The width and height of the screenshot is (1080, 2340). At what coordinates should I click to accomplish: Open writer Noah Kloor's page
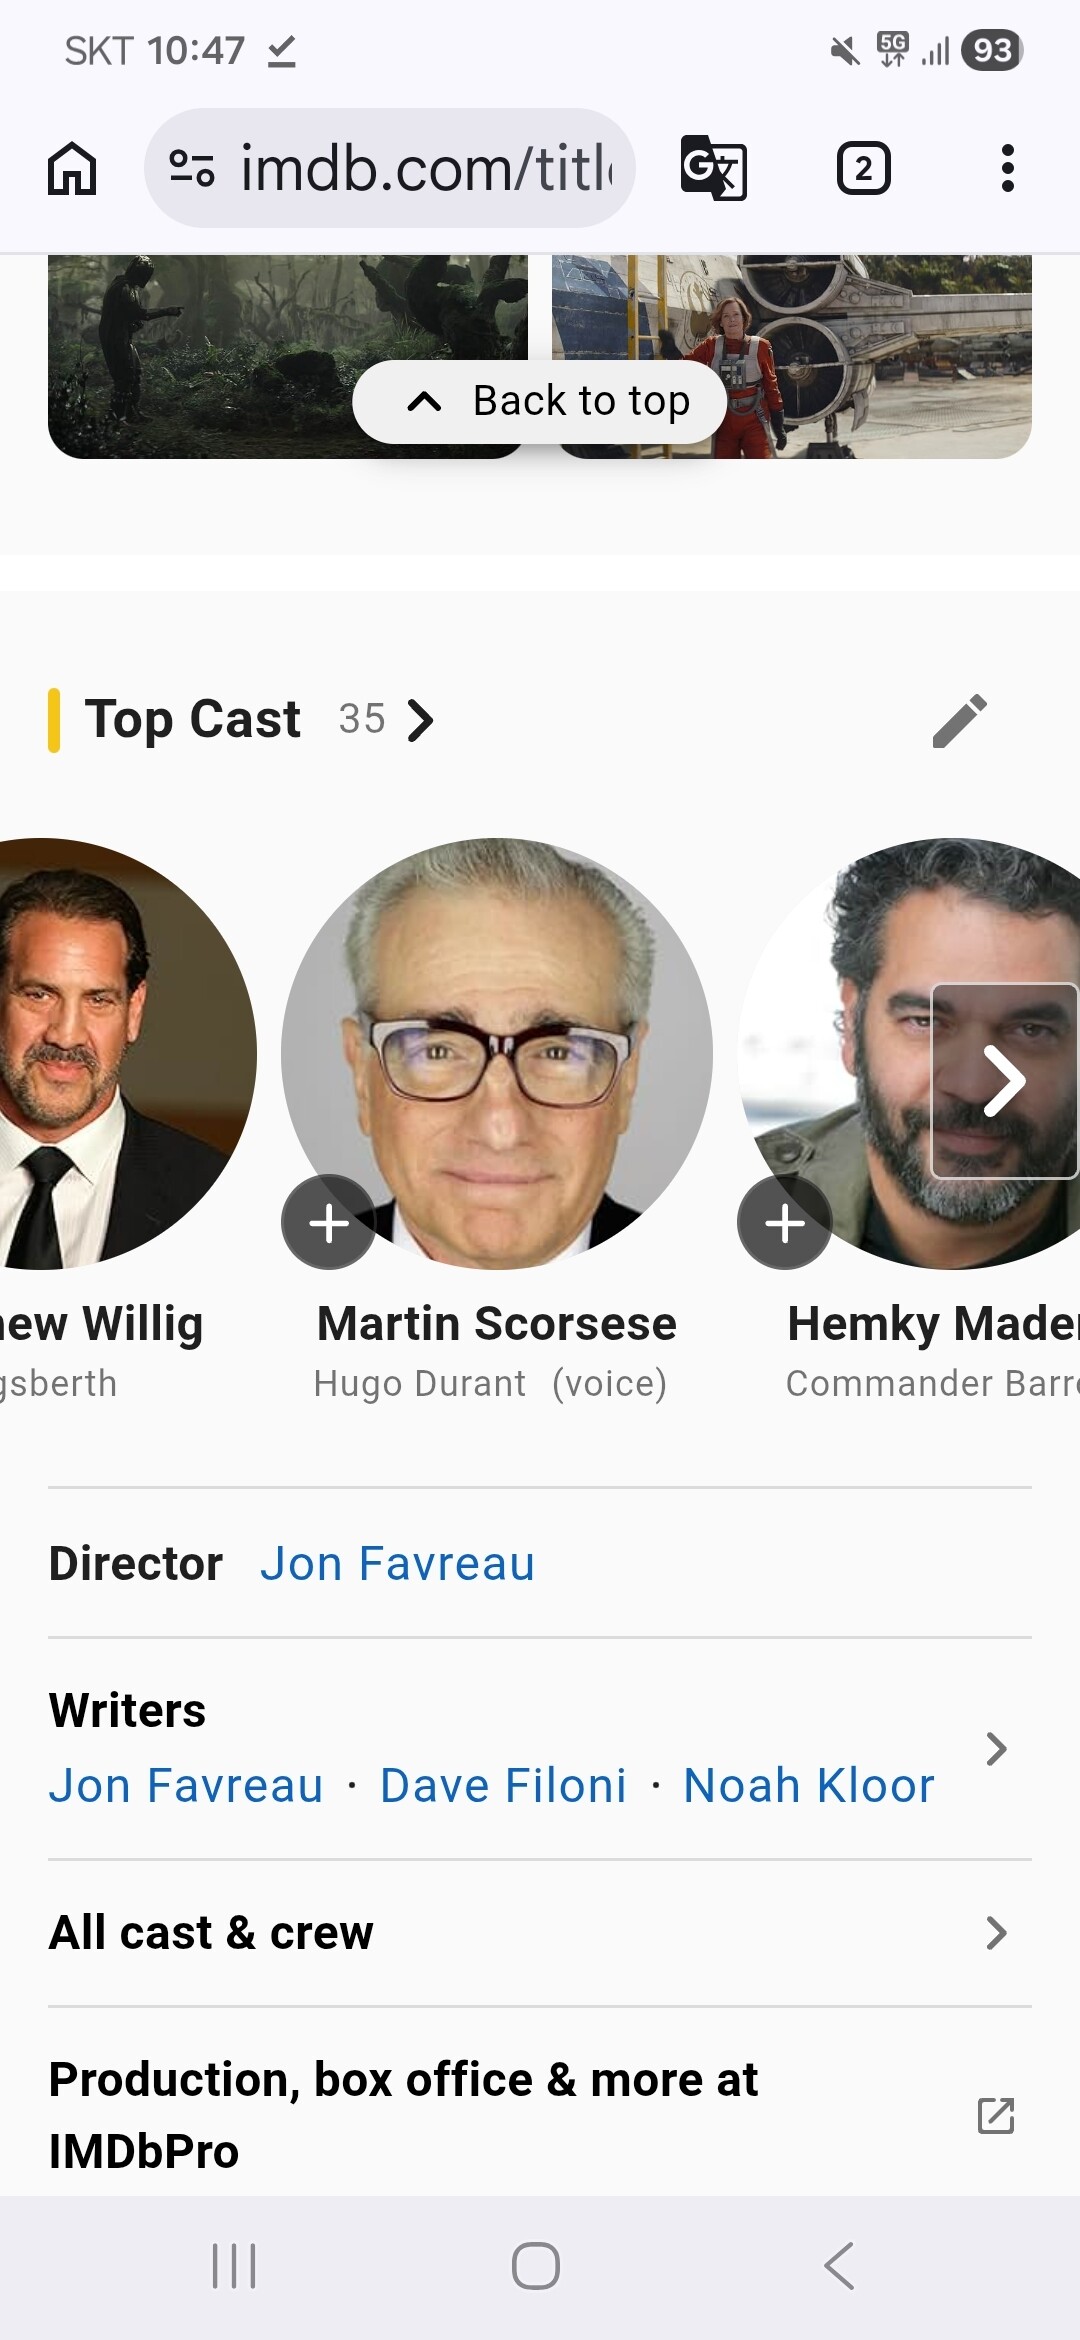[x=809, y=1785]
